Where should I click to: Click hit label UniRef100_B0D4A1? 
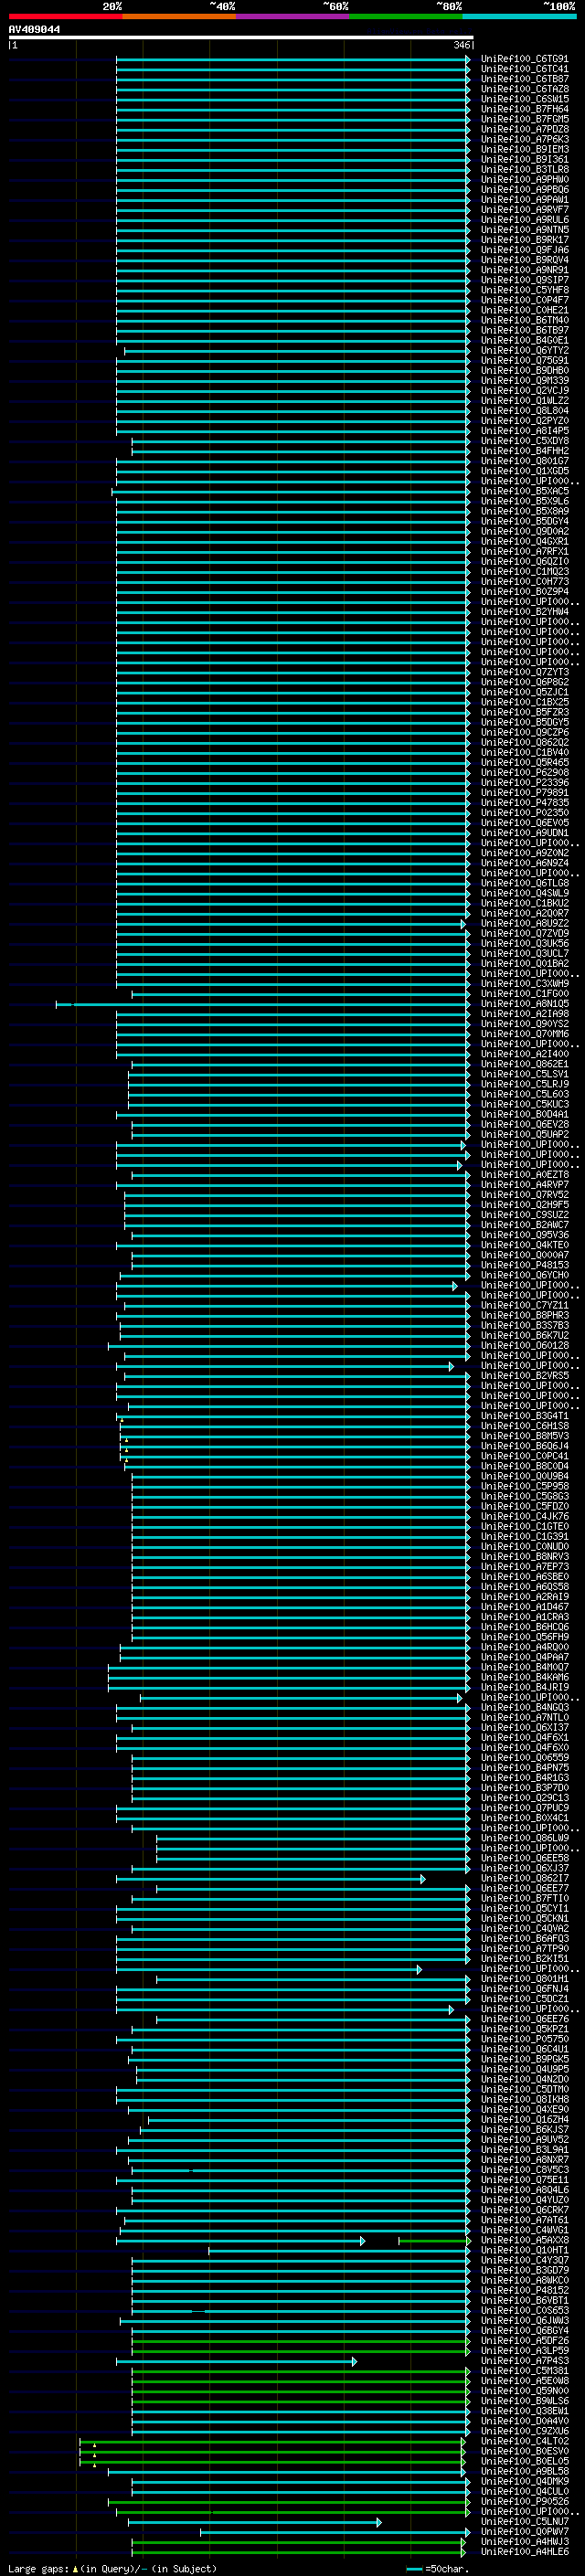524,1114
